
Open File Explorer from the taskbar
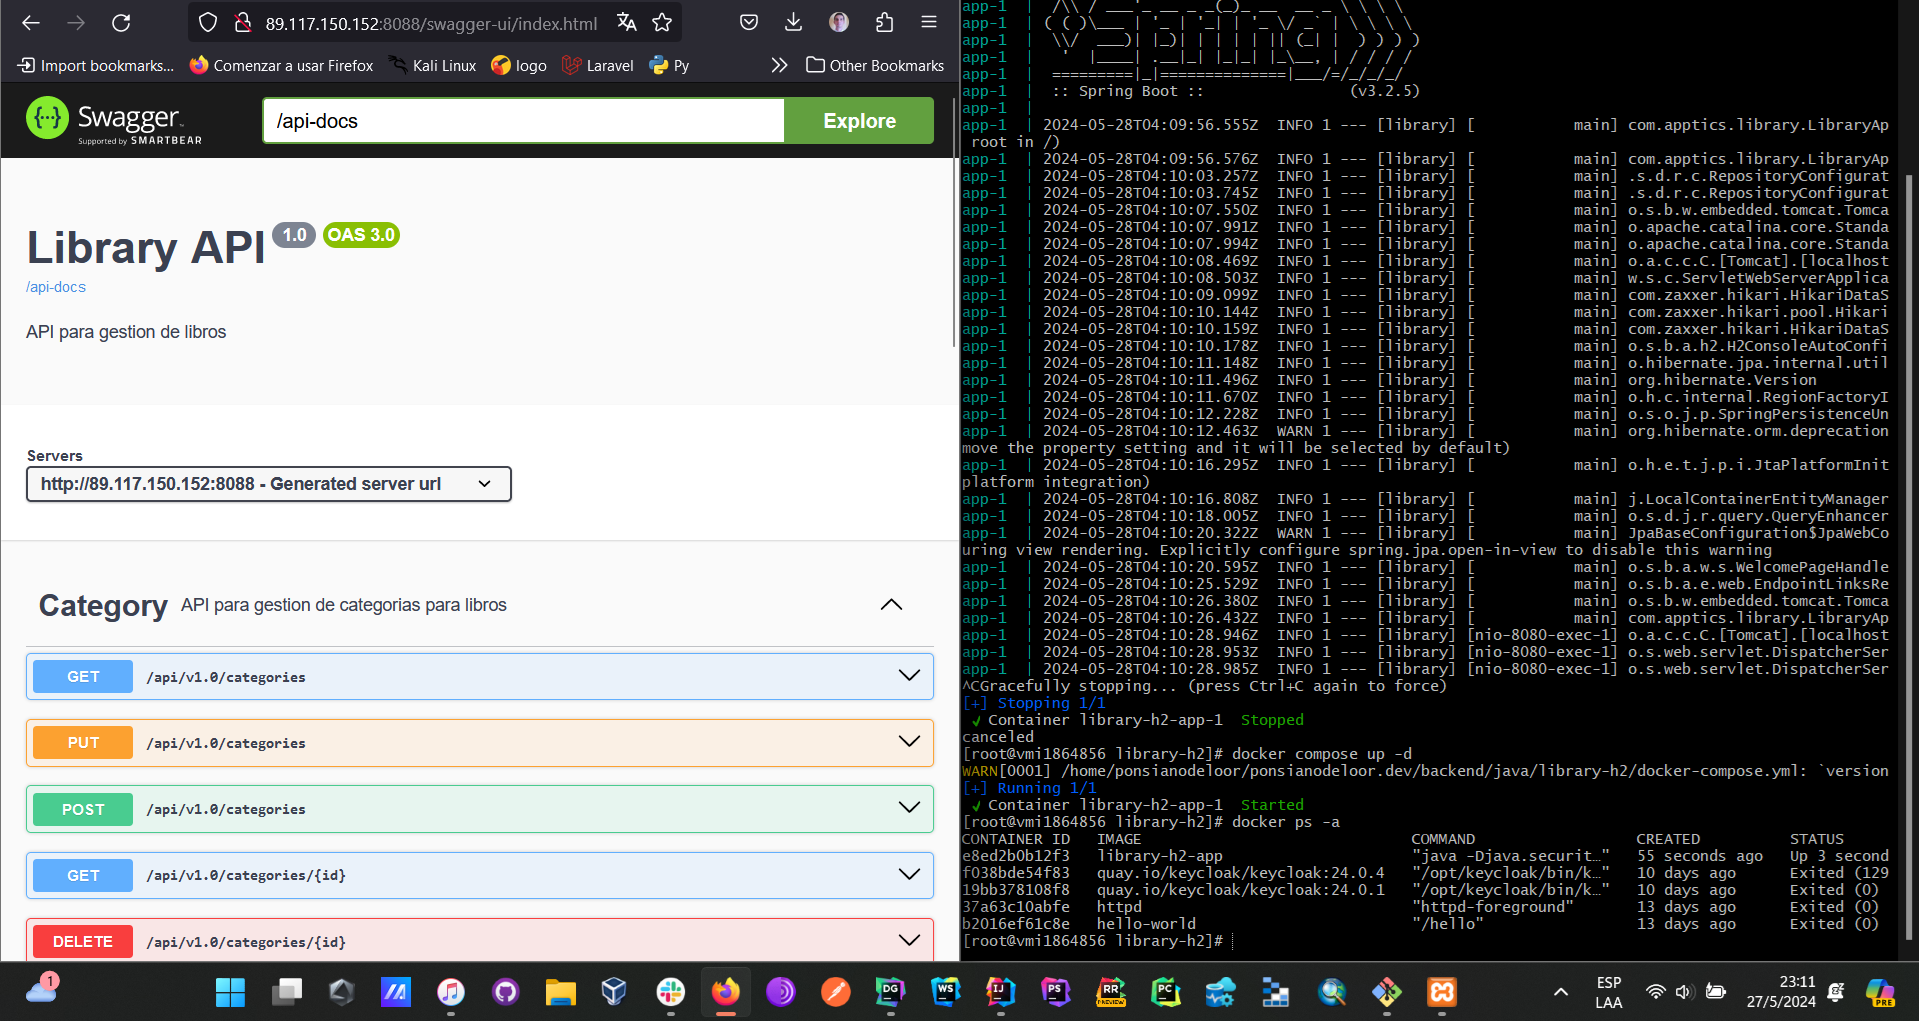[560, 992]
